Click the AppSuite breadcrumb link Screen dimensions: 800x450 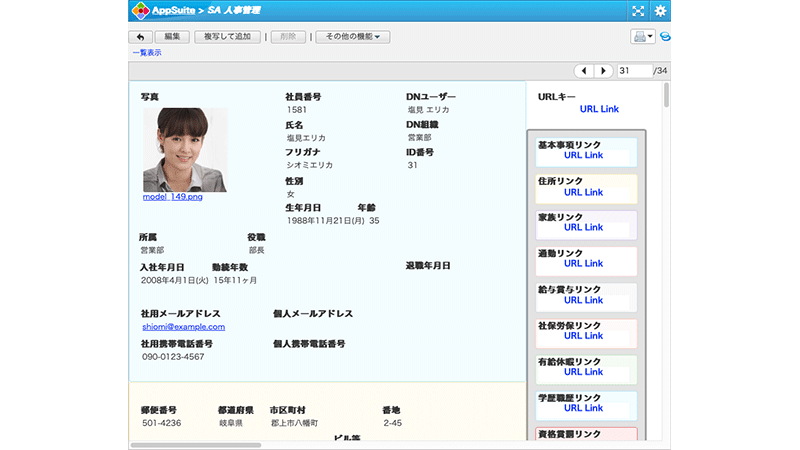click(174, 11)
